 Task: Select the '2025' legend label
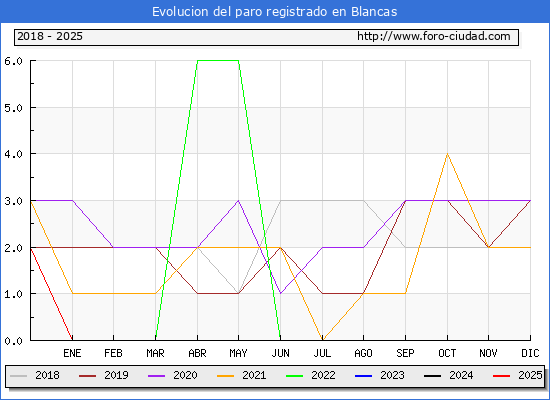[530, 375]
